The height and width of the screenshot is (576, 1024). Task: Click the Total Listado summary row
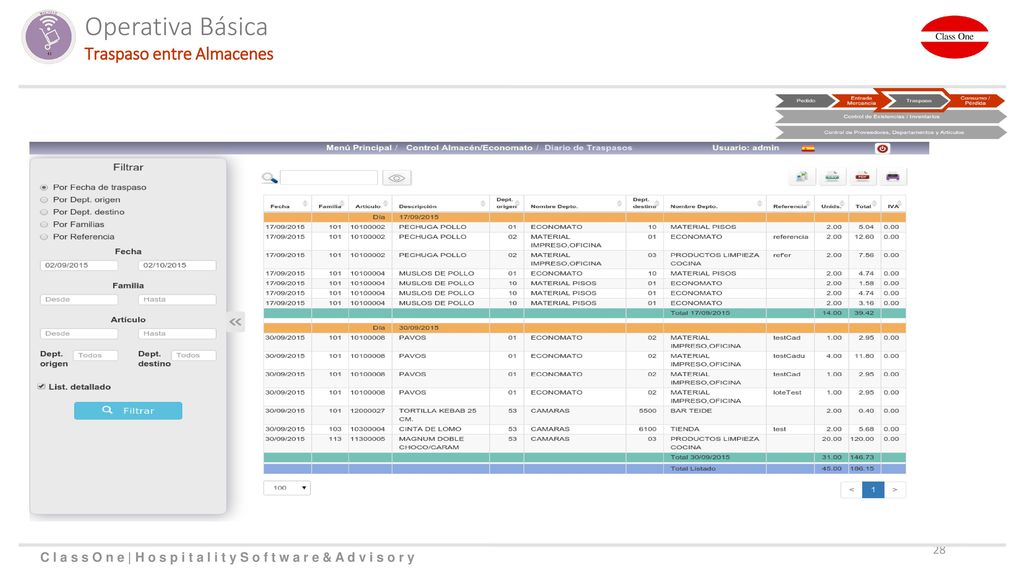click(584, 468)
